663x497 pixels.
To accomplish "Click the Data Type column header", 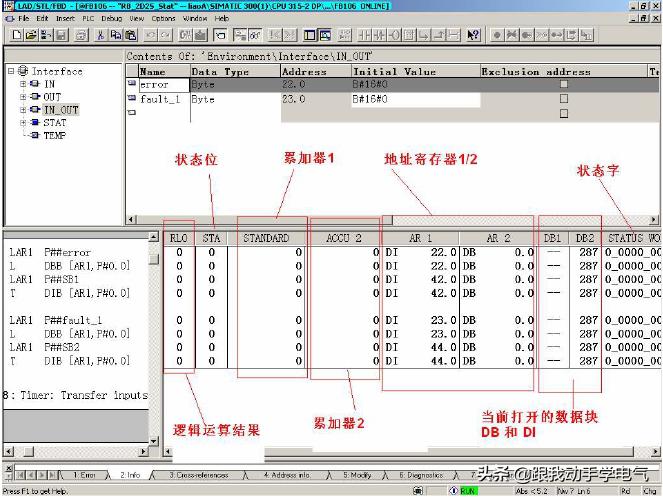I will click(x=235, y=71).
